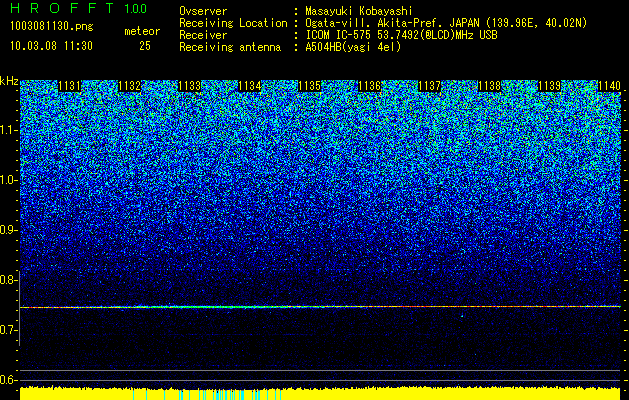Click the 0.8 frequency axis label

point(8,280)
